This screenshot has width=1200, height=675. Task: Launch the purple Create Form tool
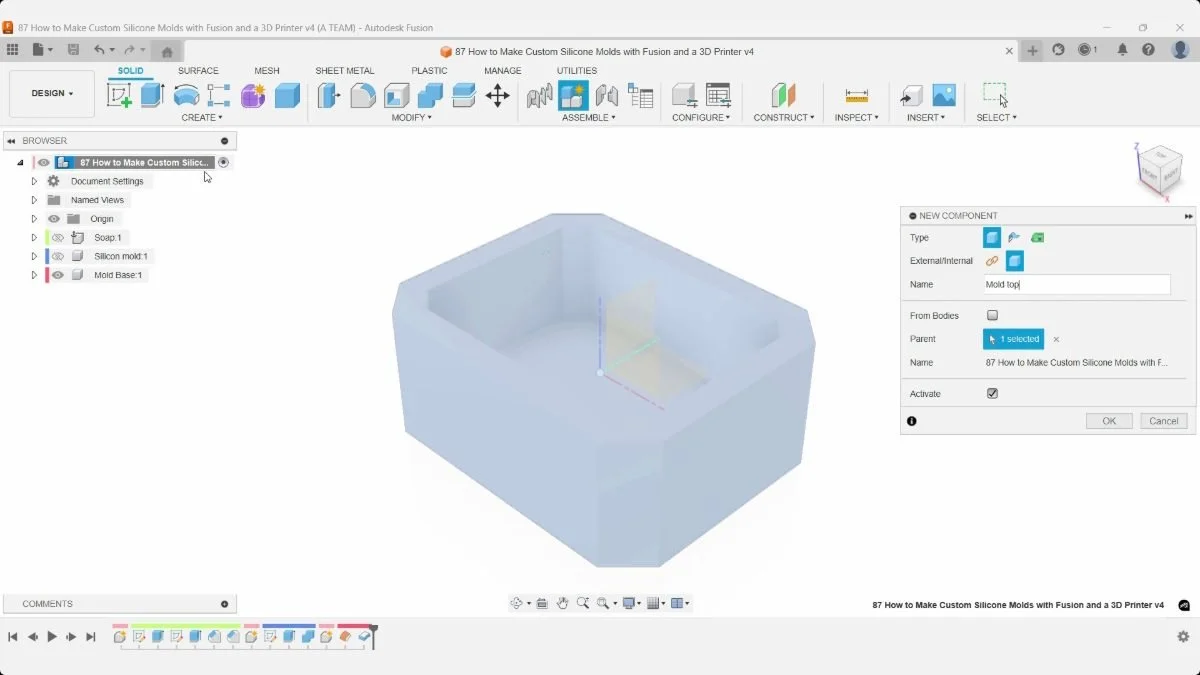click(x=253, y=95)
